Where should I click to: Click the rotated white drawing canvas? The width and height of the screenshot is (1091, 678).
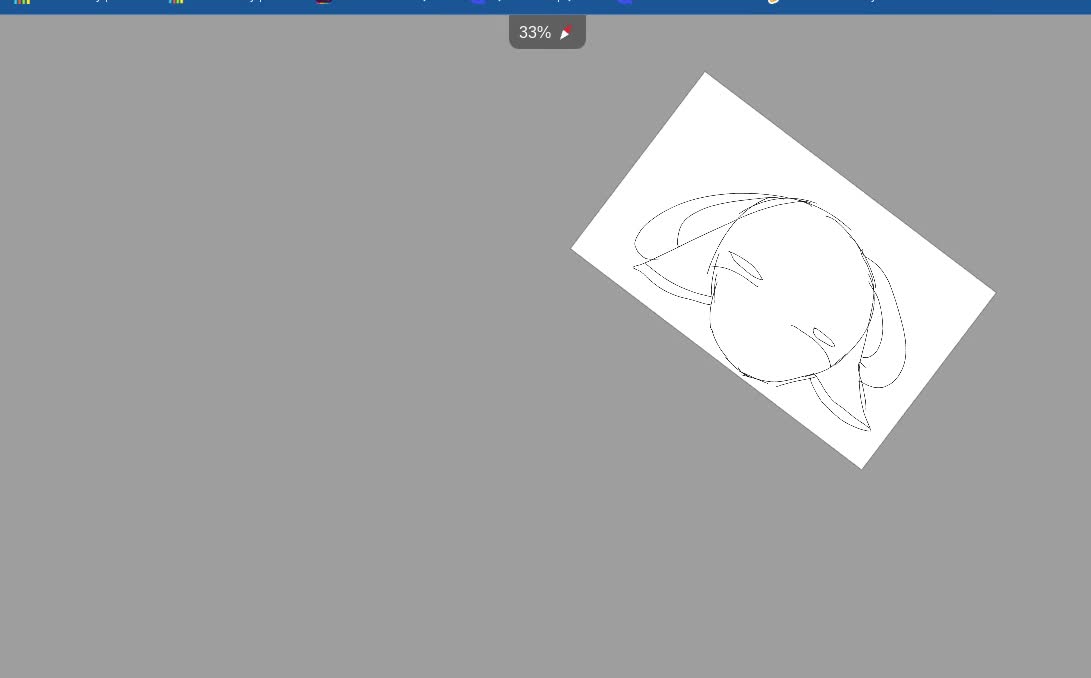coord(783,270)
